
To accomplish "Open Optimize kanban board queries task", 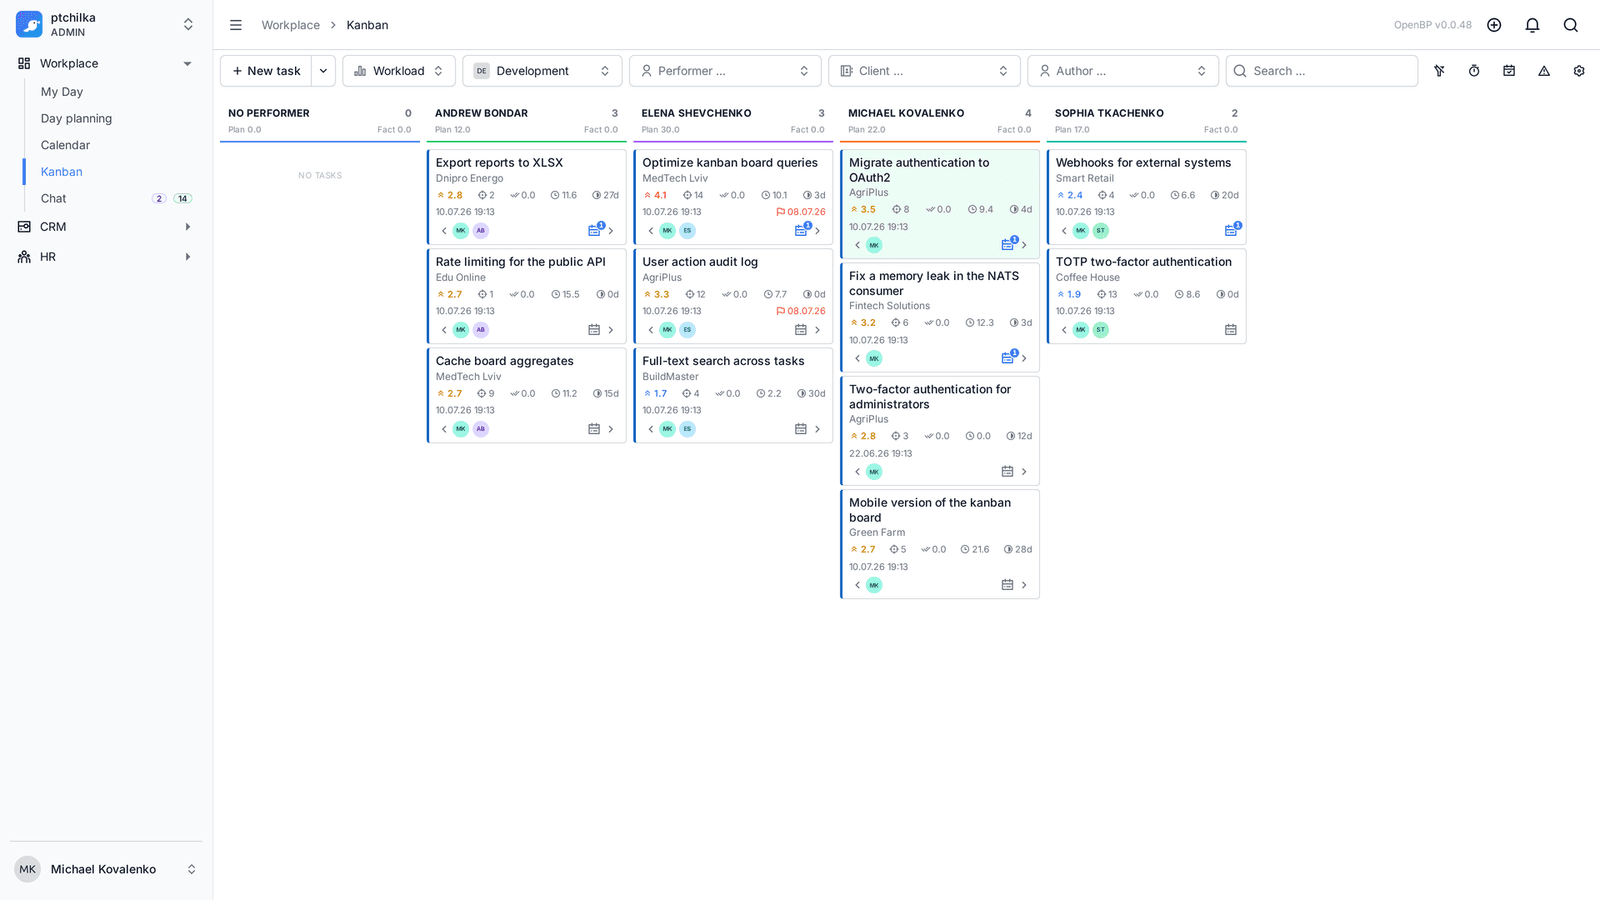I will pos(730,163).
